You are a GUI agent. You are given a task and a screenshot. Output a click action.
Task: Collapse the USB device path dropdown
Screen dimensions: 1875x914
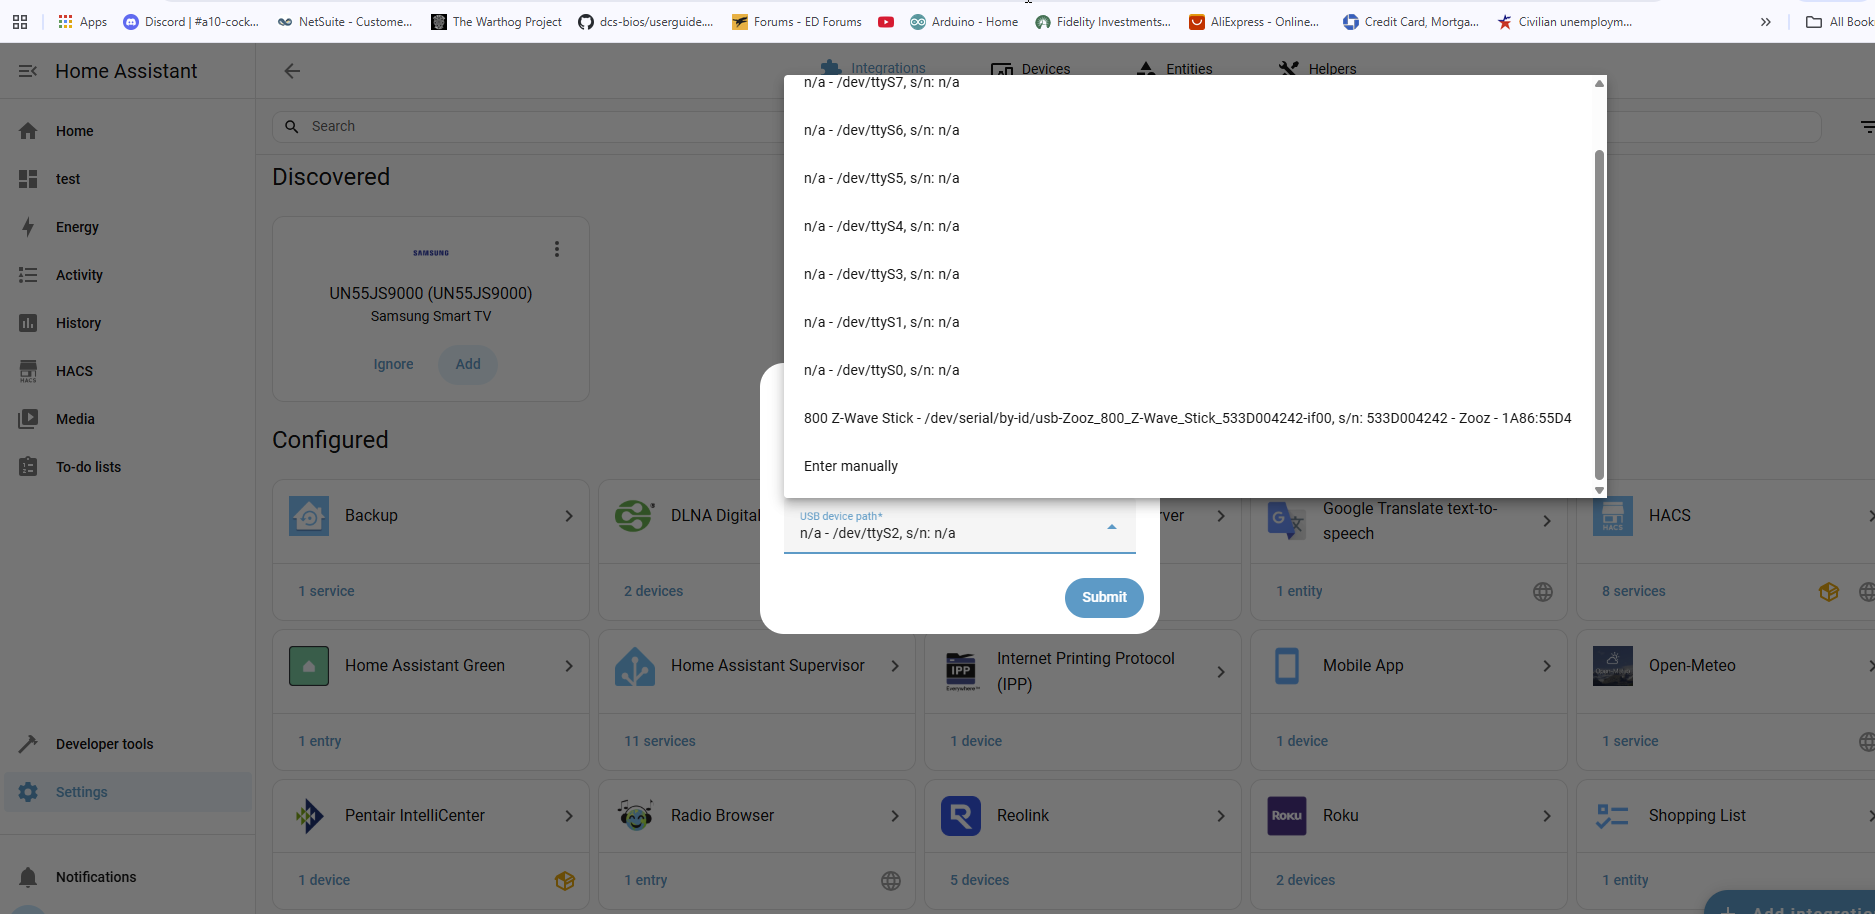1112,527
